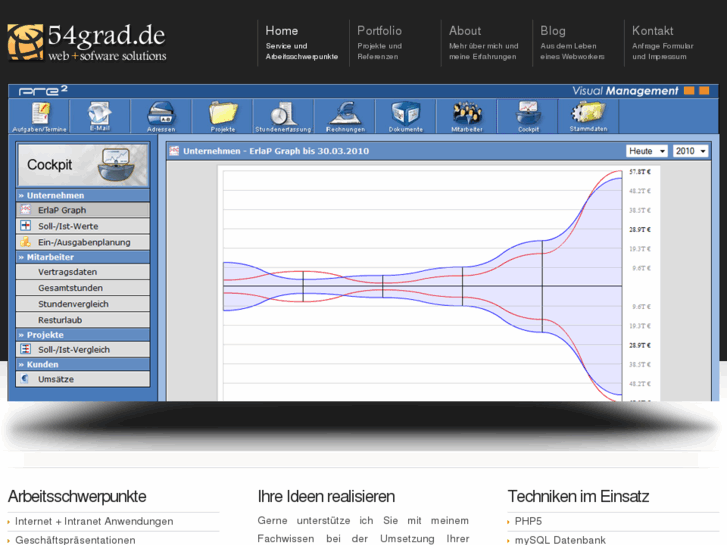Collapse the Kunden sidebar section
Screen dimensions: 727x545
(83, 364)
